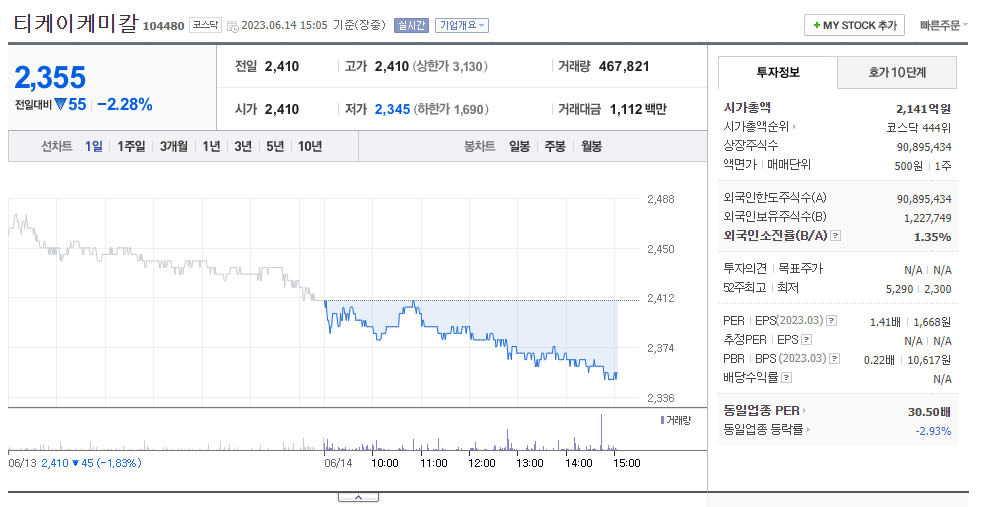
Task: Click the 2,412 dotted baseline price label
Action: click(x=661, y=298)
